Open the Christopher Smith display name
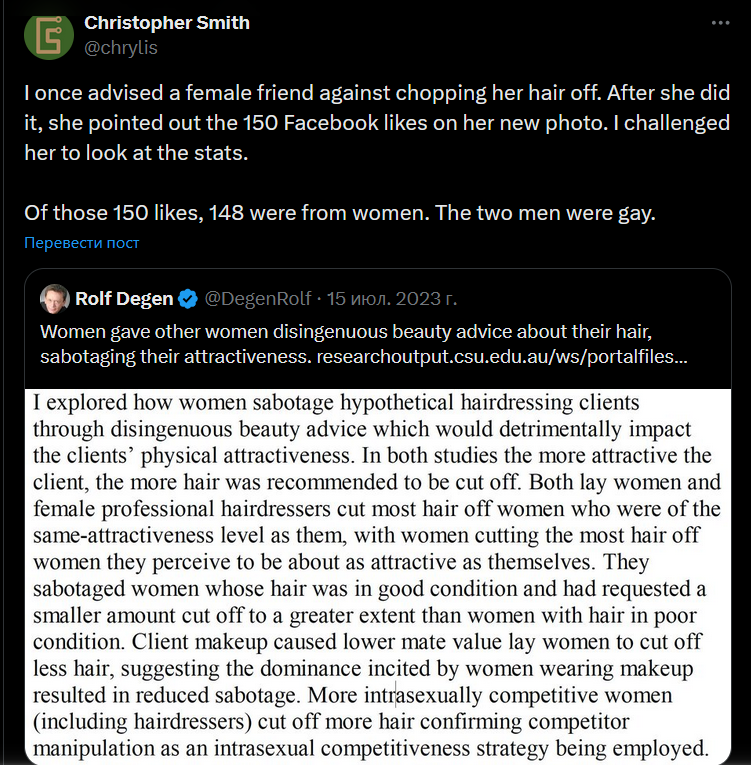This screenshot has height=765, width=751. pos(167,23)
